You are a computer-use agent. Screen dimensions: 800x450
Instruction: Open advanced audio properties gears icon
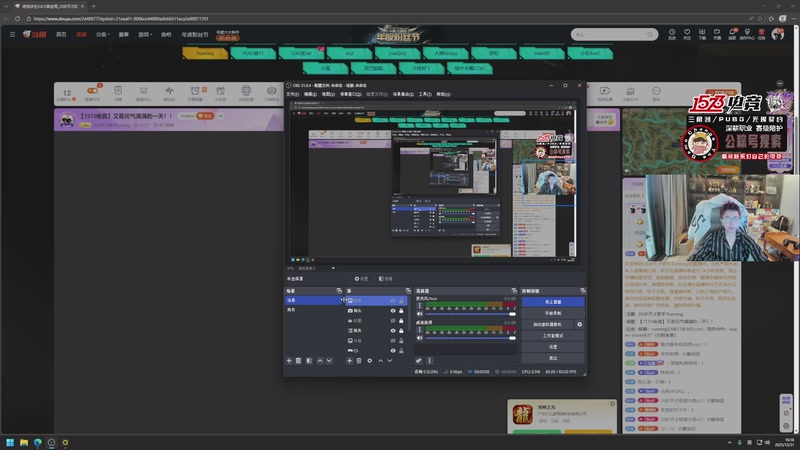(x=419, y=361)
